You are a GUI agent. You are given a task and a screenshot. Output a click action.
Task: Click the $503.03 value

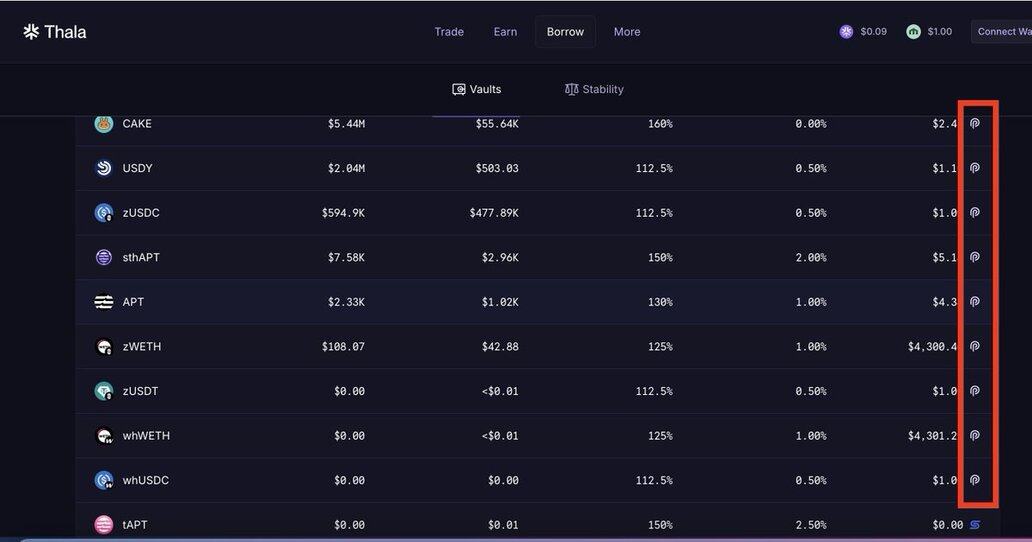[x=497, y=168]
